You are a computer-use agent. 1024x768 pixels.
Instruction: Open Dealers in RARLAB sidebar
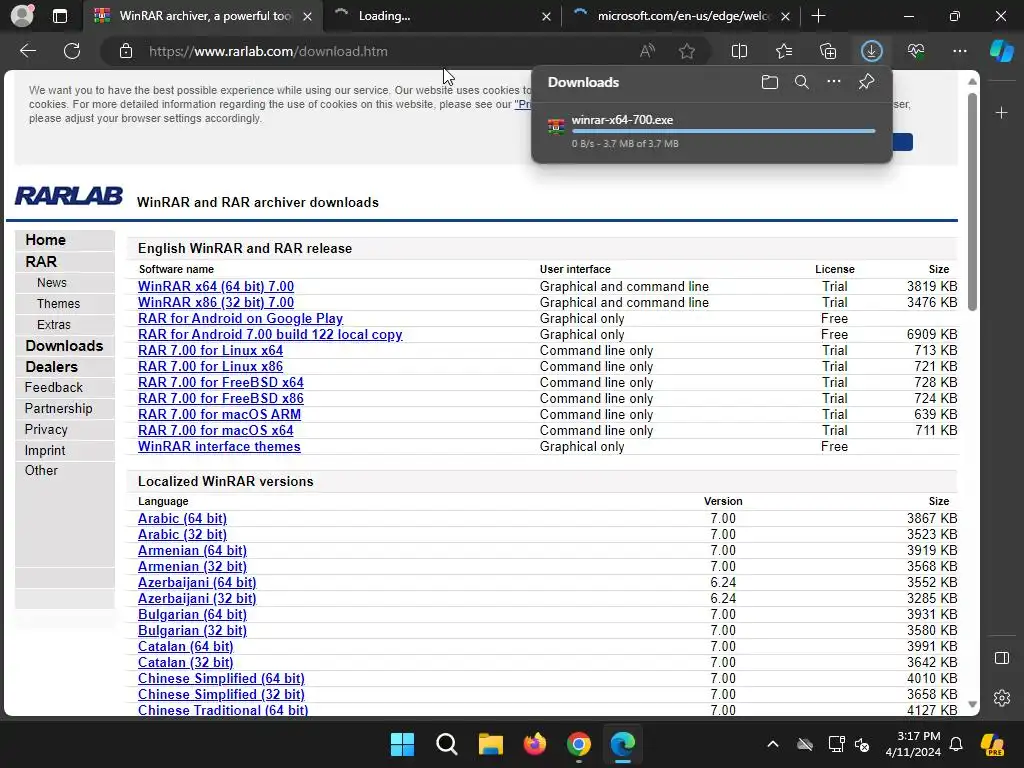point(52,366)
